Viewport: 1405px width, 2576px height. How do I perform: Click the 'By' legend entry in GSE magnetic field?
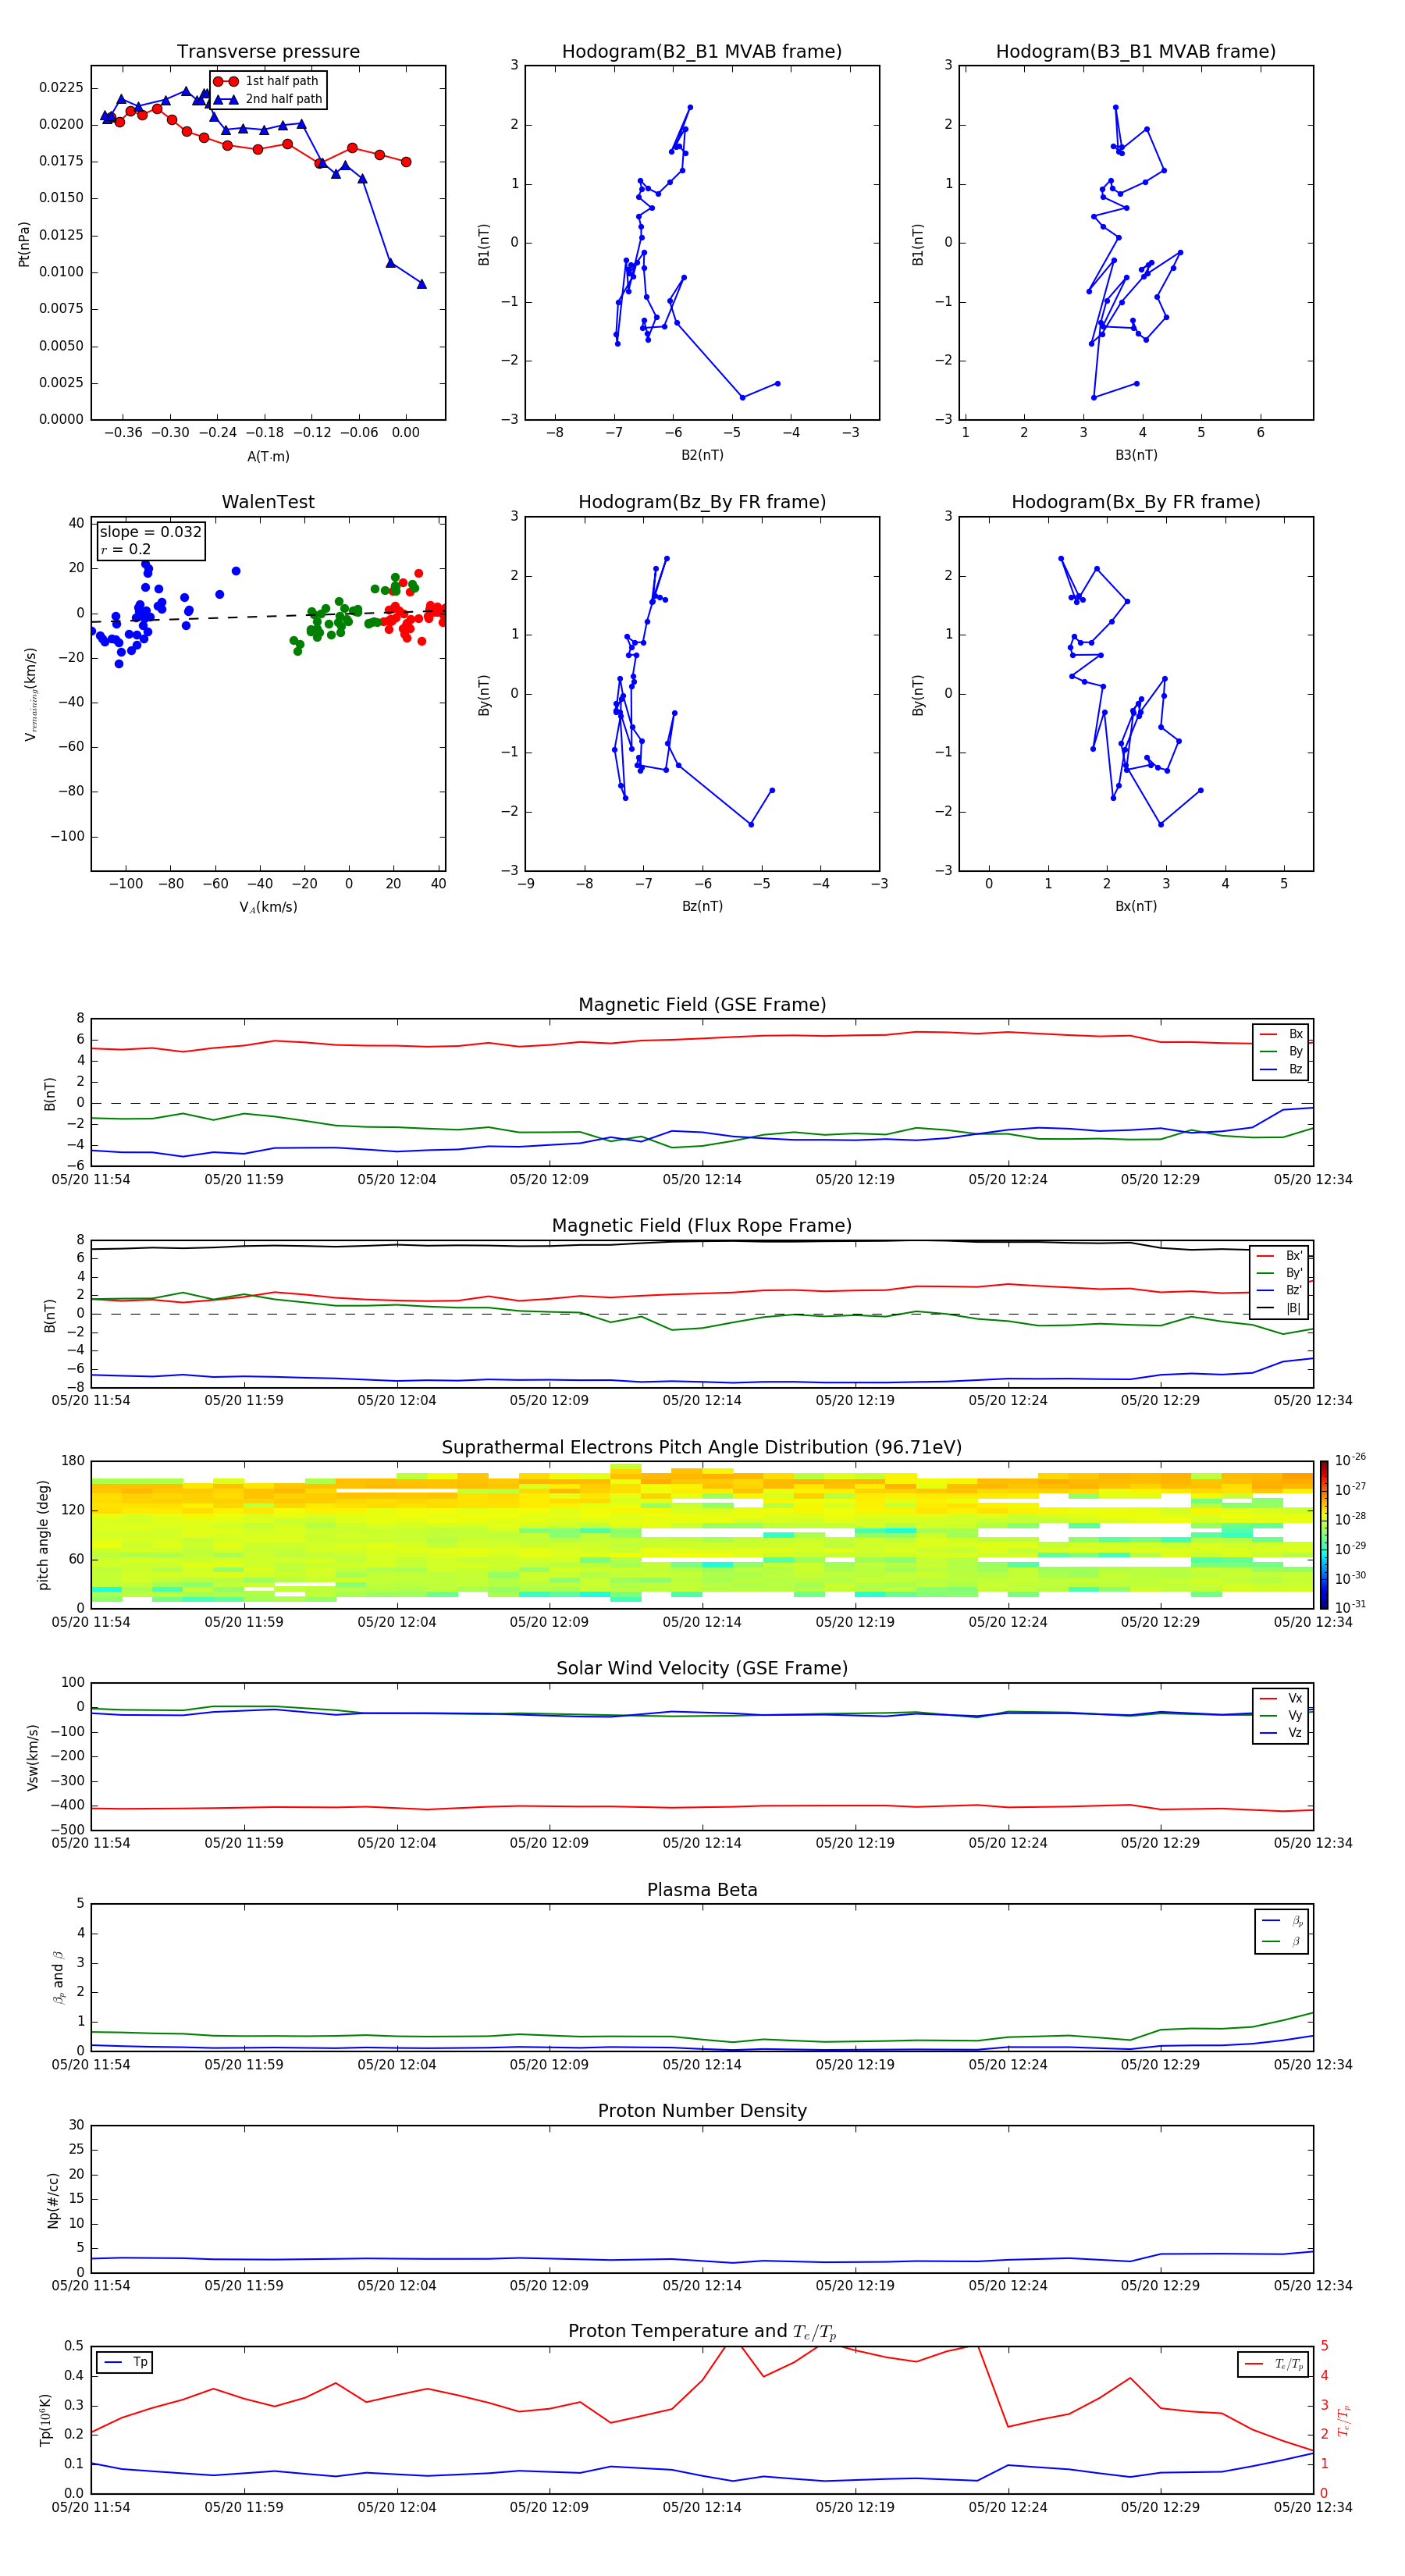click(1282, 1052)
